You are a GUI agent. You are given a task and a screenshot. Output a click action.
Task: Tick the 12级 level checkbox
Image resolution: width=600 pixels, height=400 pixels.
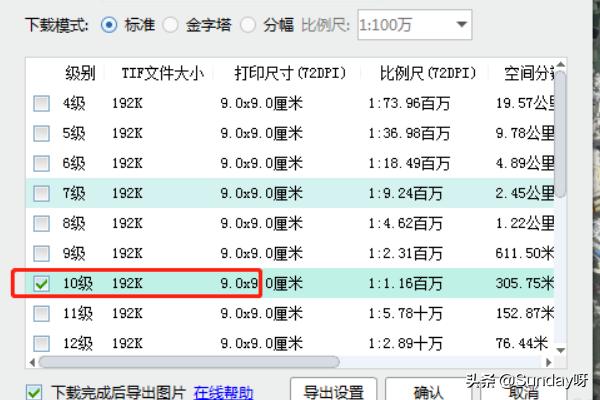(x=41, y=344)
